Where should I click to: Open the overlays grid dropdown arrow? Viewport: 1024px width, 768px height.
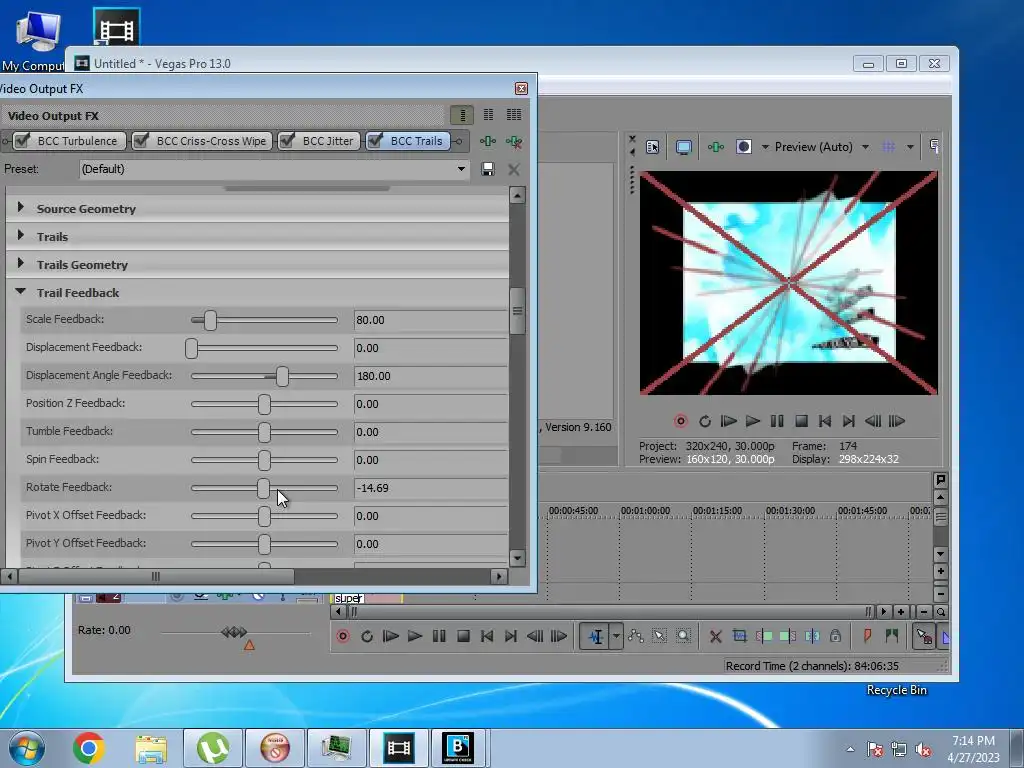click(x=910, y=147)
